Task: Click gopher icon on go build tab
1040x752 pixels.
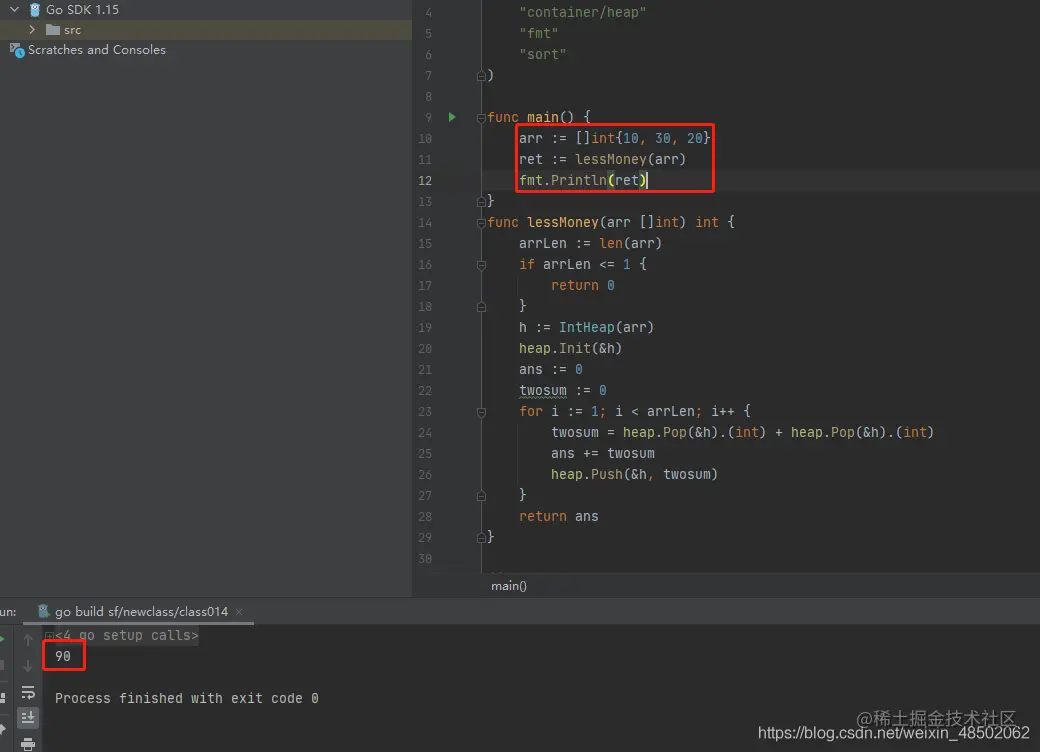Action: pyautogui.click(x=44, y=611)
